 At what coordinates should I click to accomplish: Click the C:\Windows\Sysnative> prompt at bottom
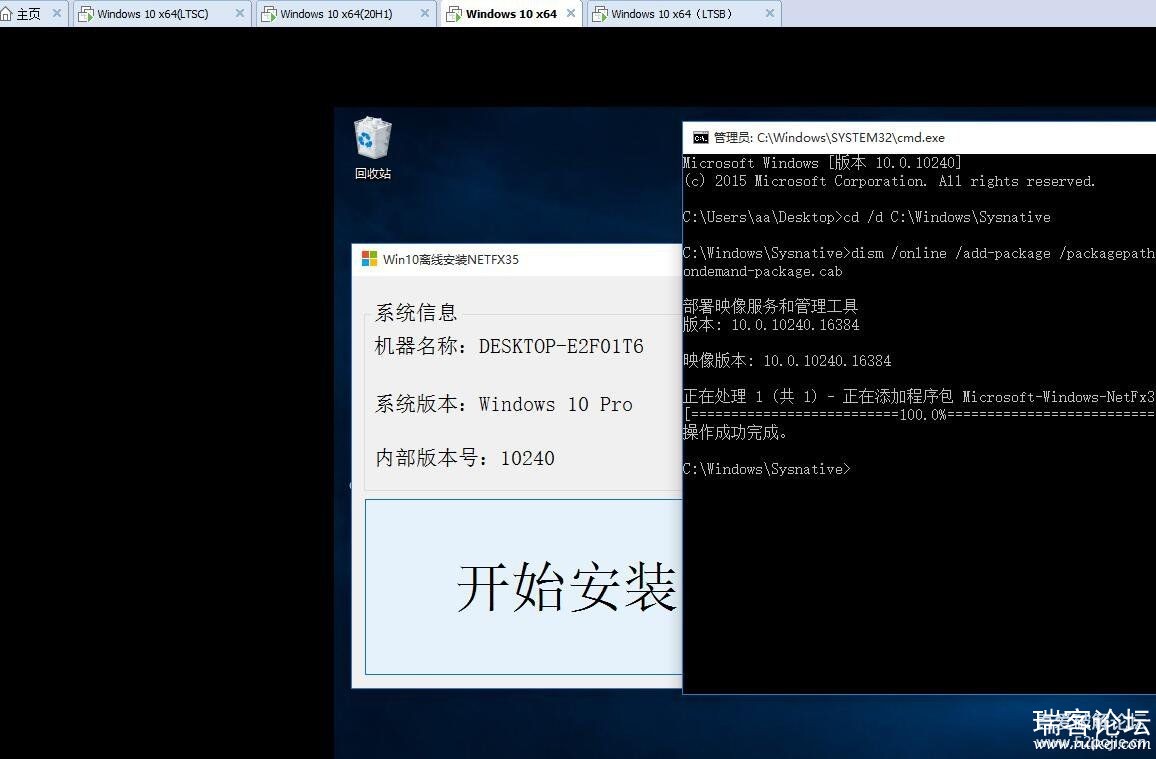click(767, 469)
